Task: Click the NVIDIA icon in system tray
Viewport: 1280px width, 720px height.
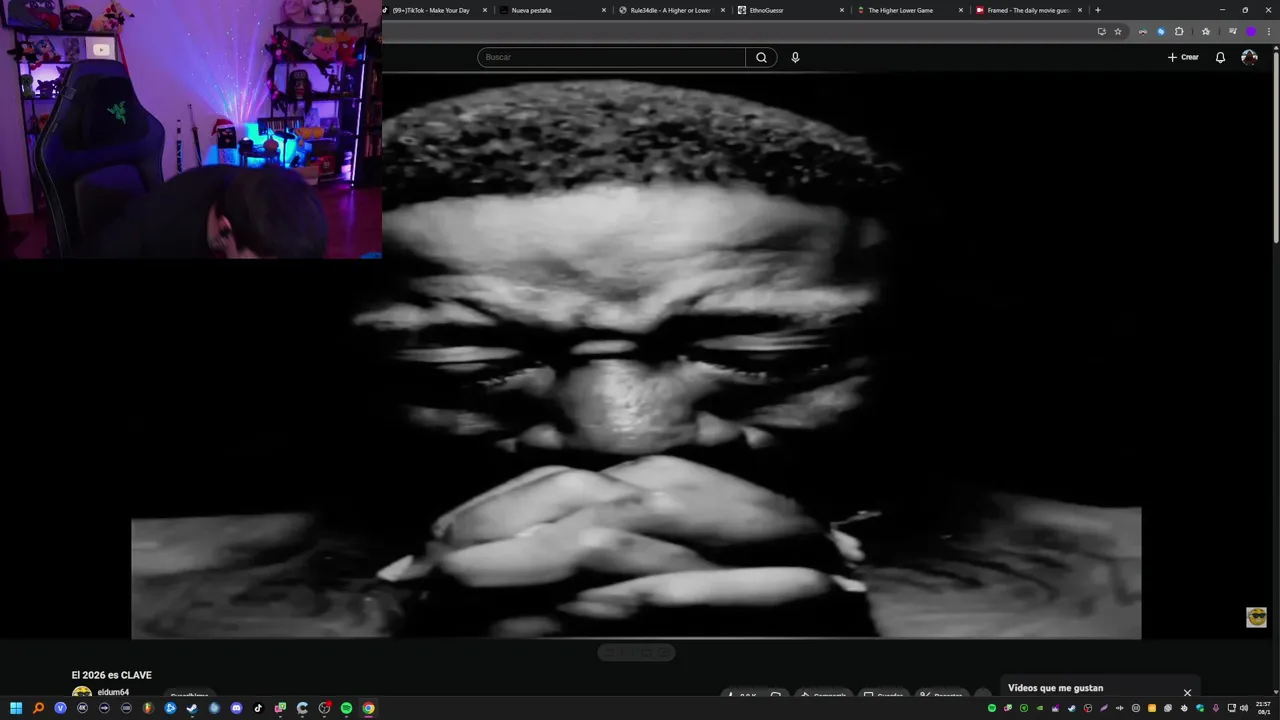Action: 1040,708
